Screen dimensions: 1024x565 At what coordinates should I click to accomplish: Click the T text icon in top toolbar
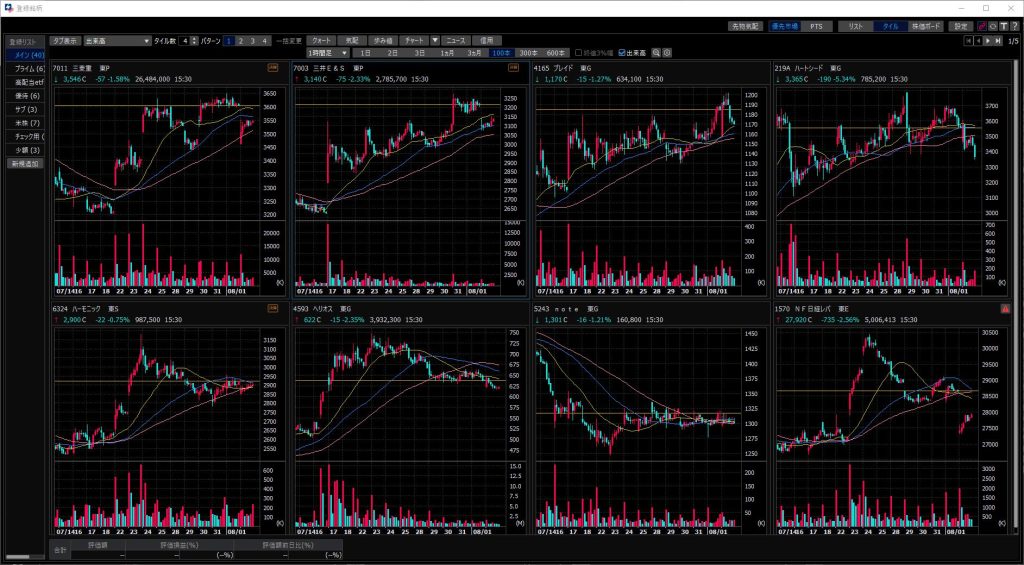(1003, 26)
